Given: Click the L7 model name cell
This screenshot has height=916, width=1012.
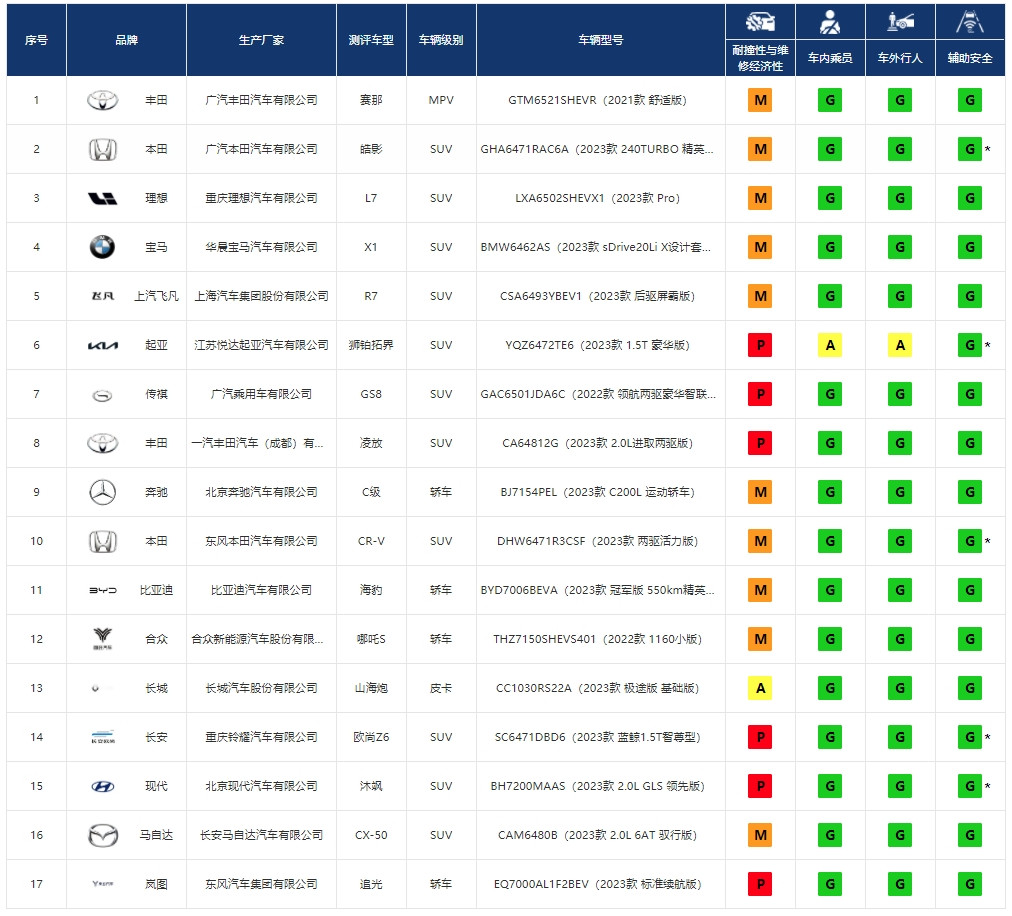Looking at the screenshot, I should click(371, 198).
